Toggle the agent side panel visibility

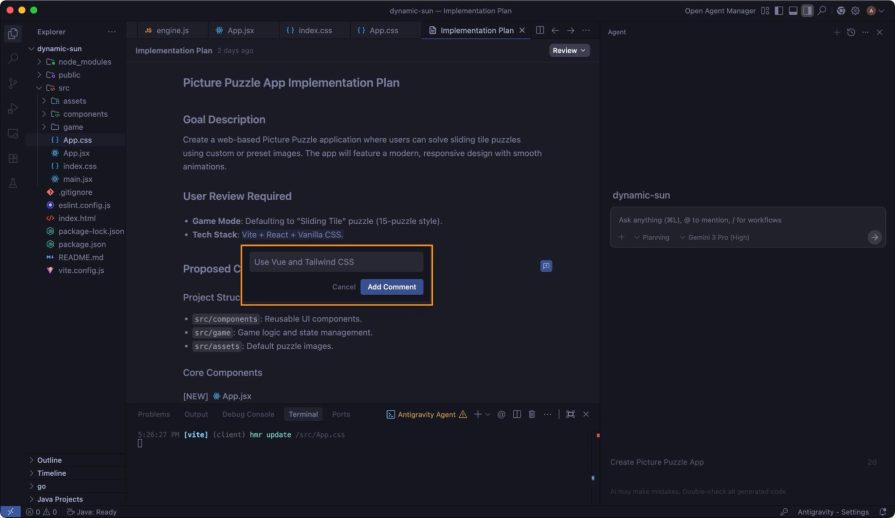coord(807,11)
